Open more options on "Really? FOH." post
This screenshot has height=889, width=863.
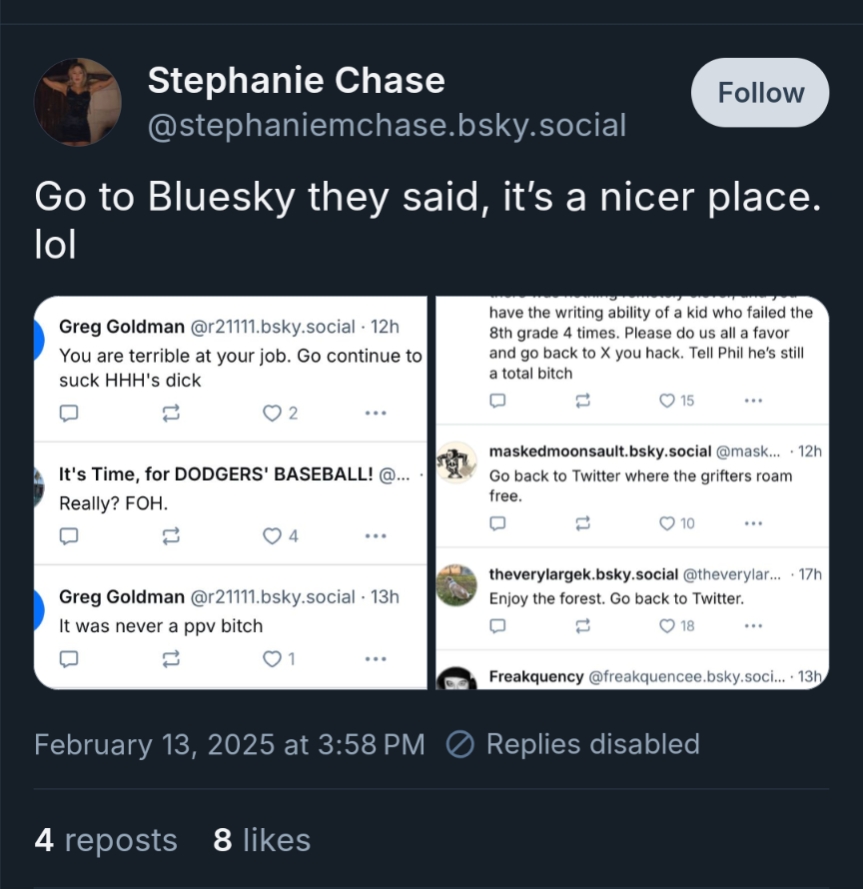[376, 535]
